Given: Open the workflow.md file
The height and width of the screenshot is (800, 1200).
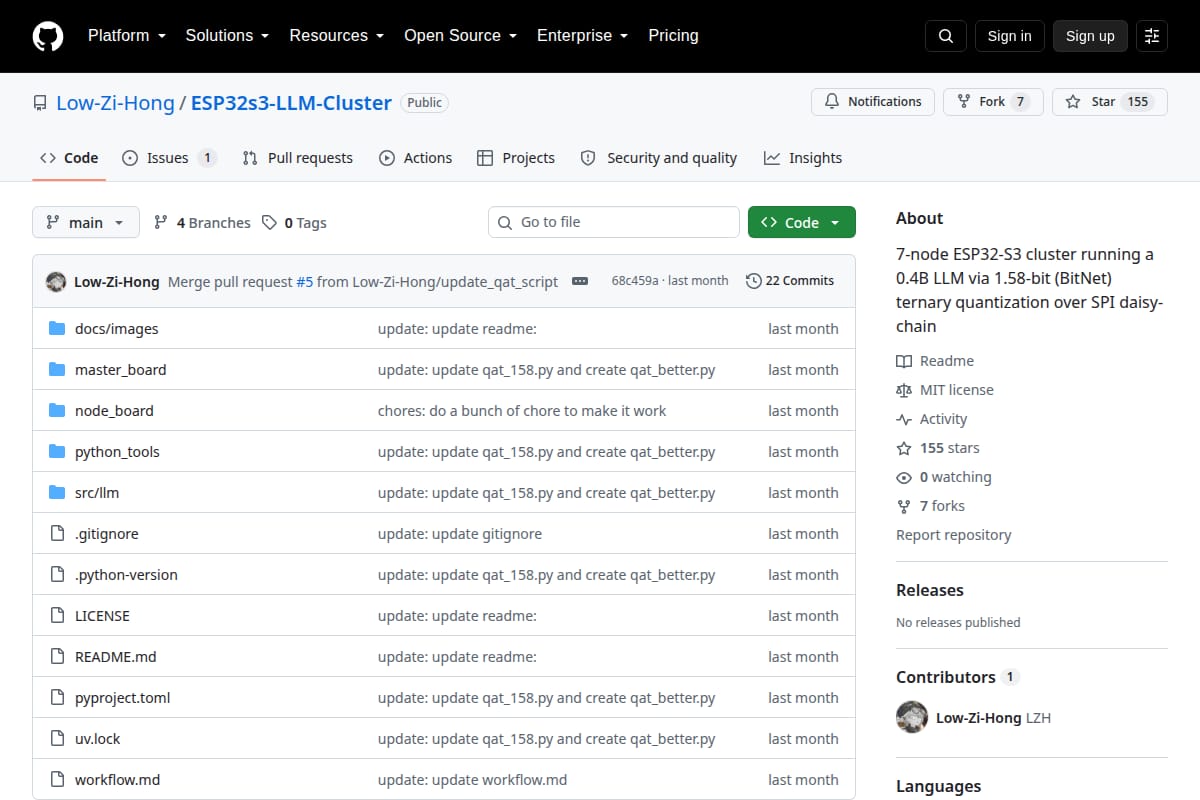Looking at the screenshot, I should tap(117, 780).
